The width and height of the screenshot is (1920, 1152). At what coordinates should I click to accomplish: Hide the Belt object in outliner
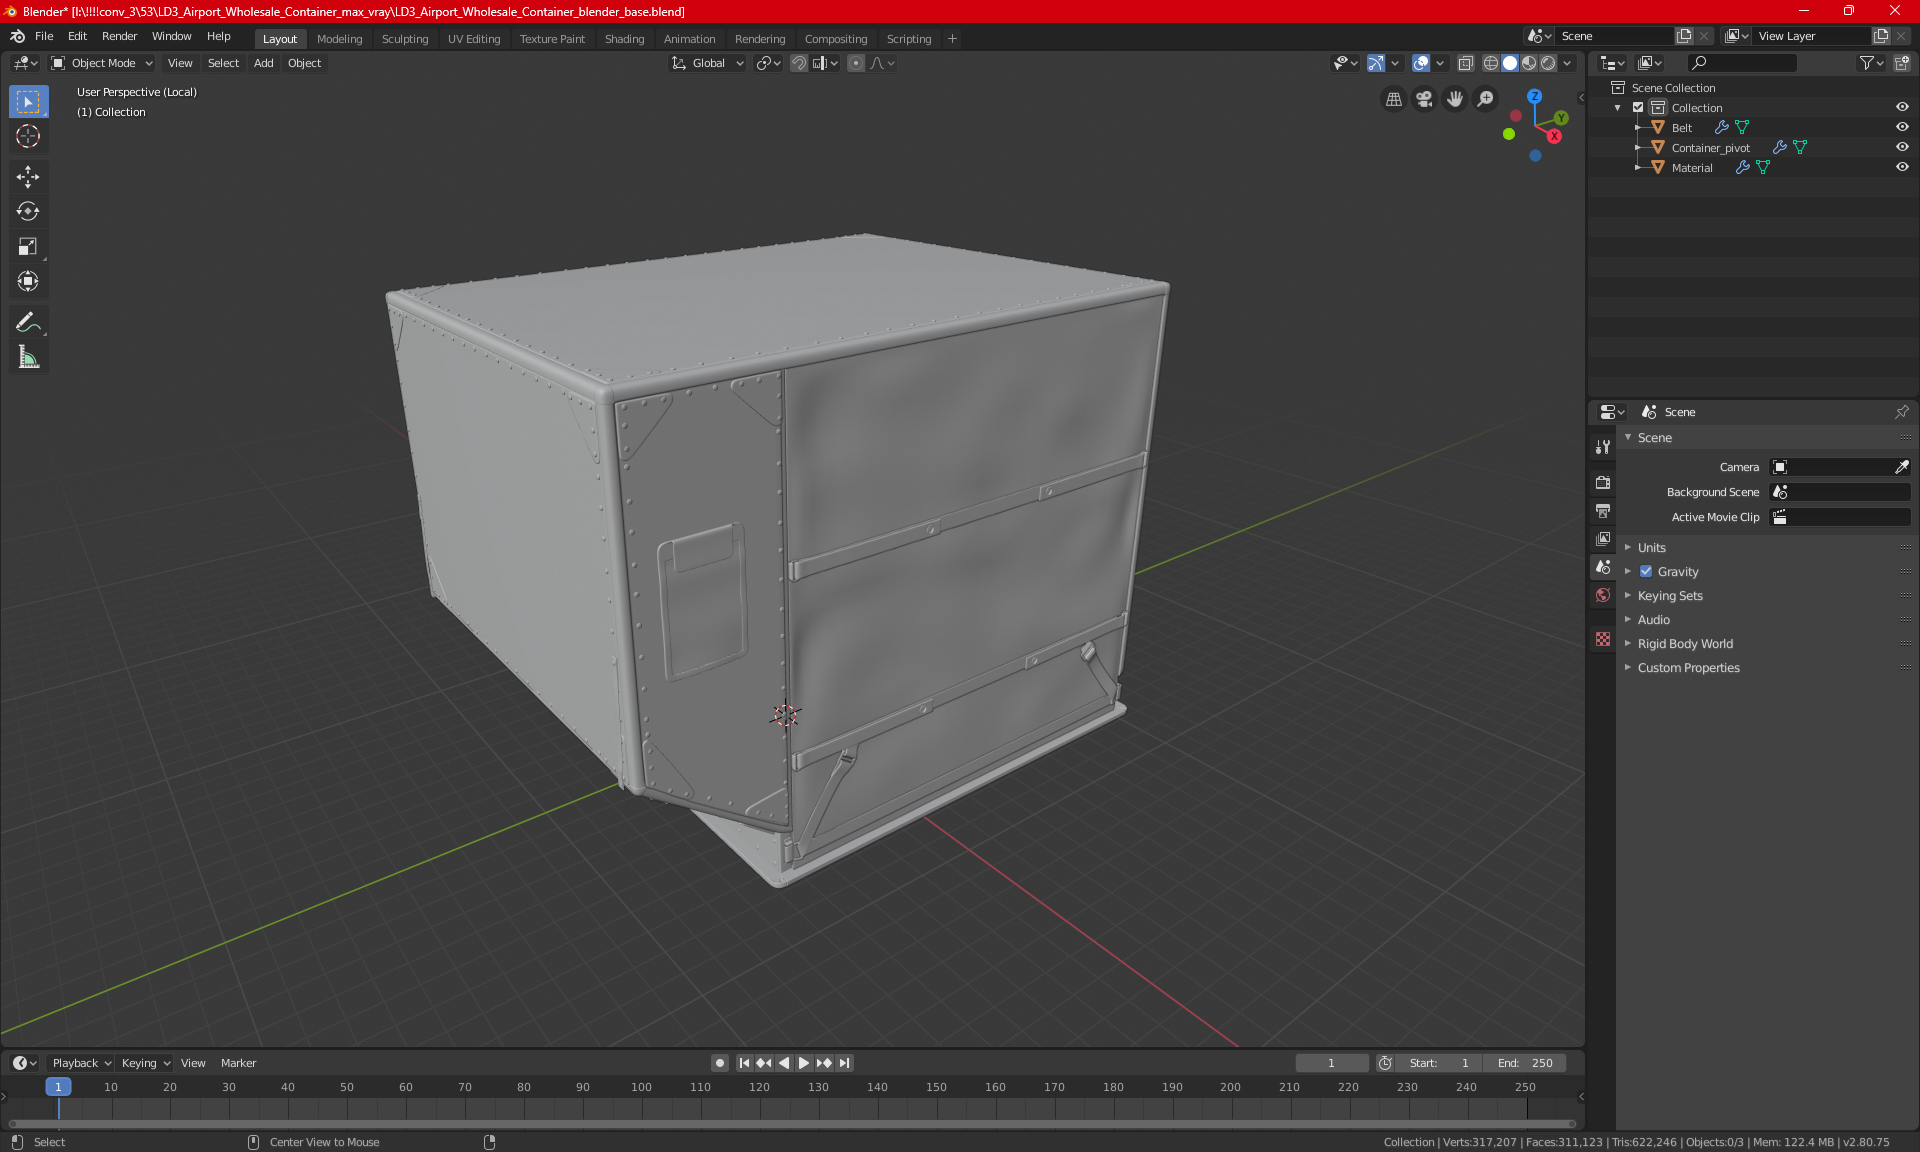pyautogui.click(x=1902, y=127)
